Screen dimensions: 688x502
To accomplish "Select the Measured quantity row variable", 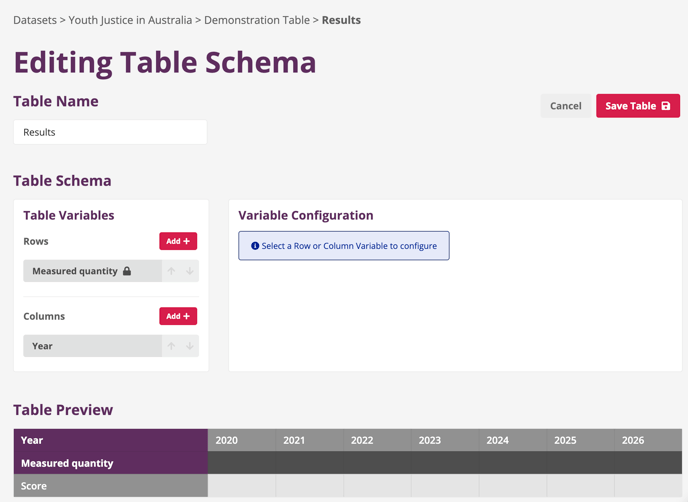I will (x=93, y=271).
